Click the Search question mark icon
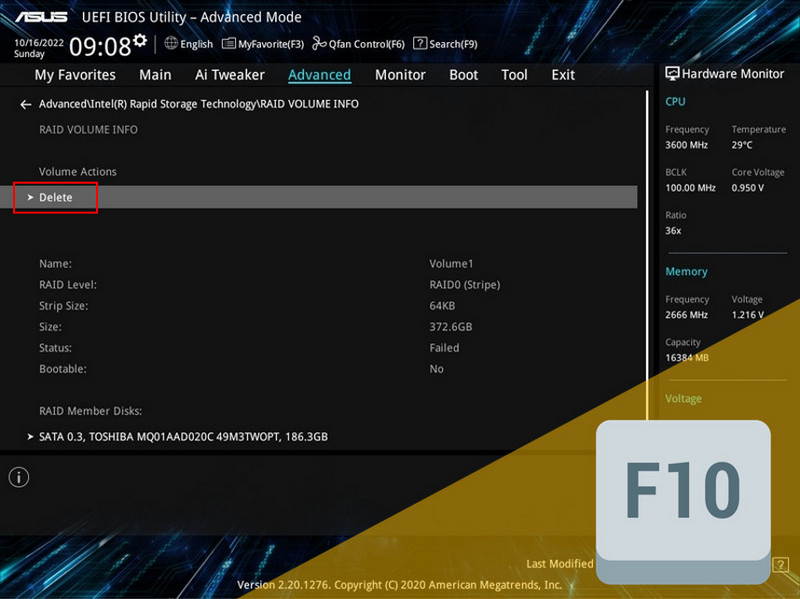 pyautogui.click(x=419, y=43)
